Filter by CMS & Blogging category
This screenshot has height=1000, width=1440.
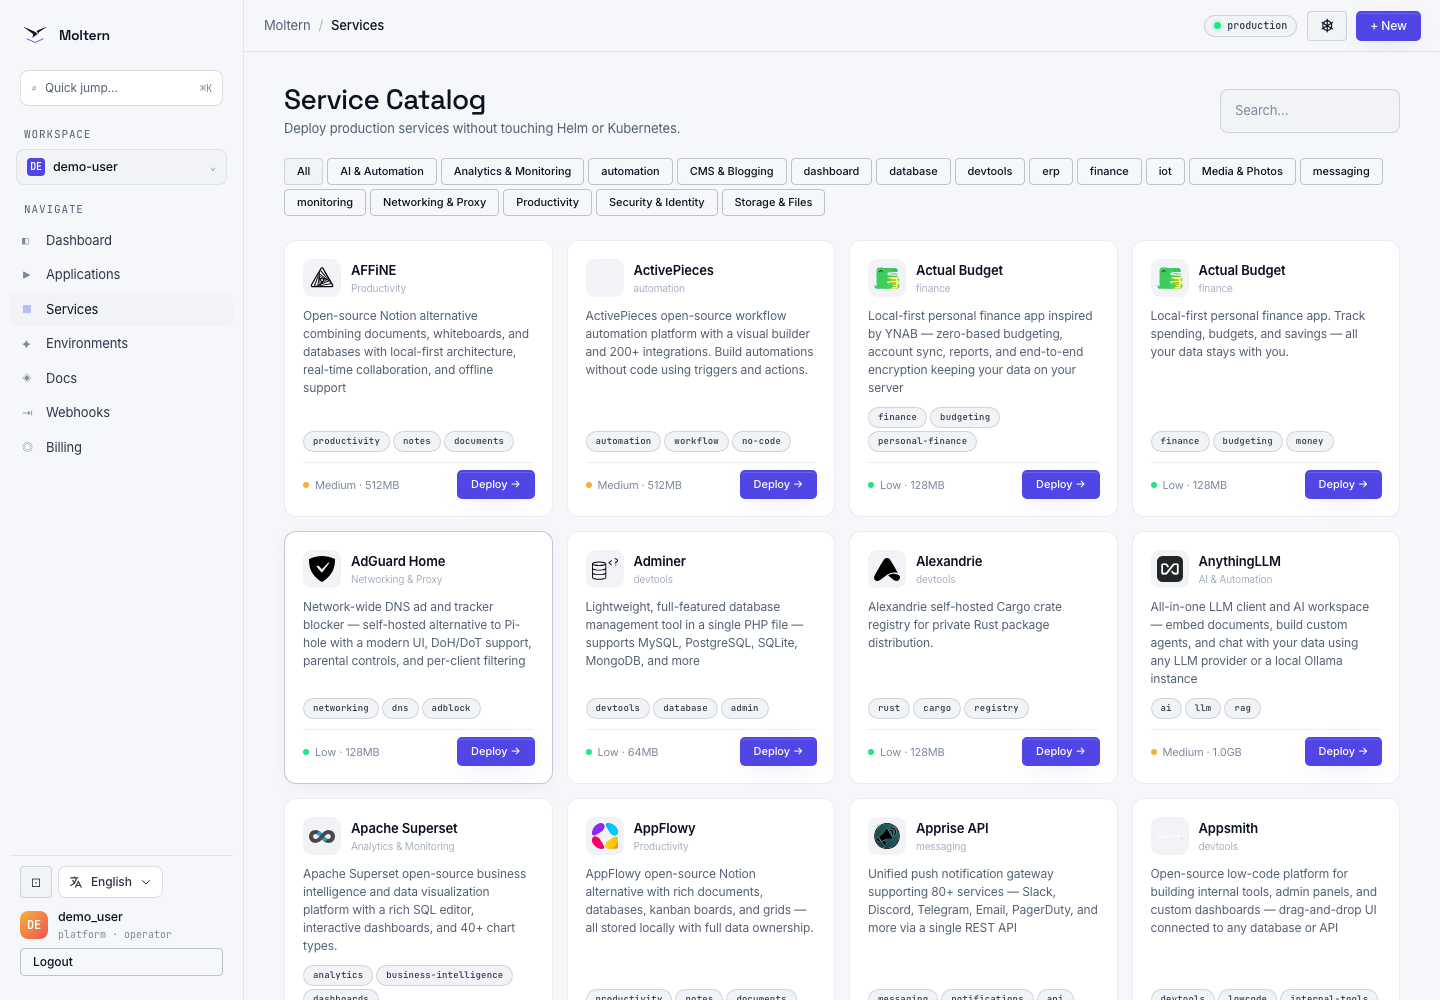(732, 172)
